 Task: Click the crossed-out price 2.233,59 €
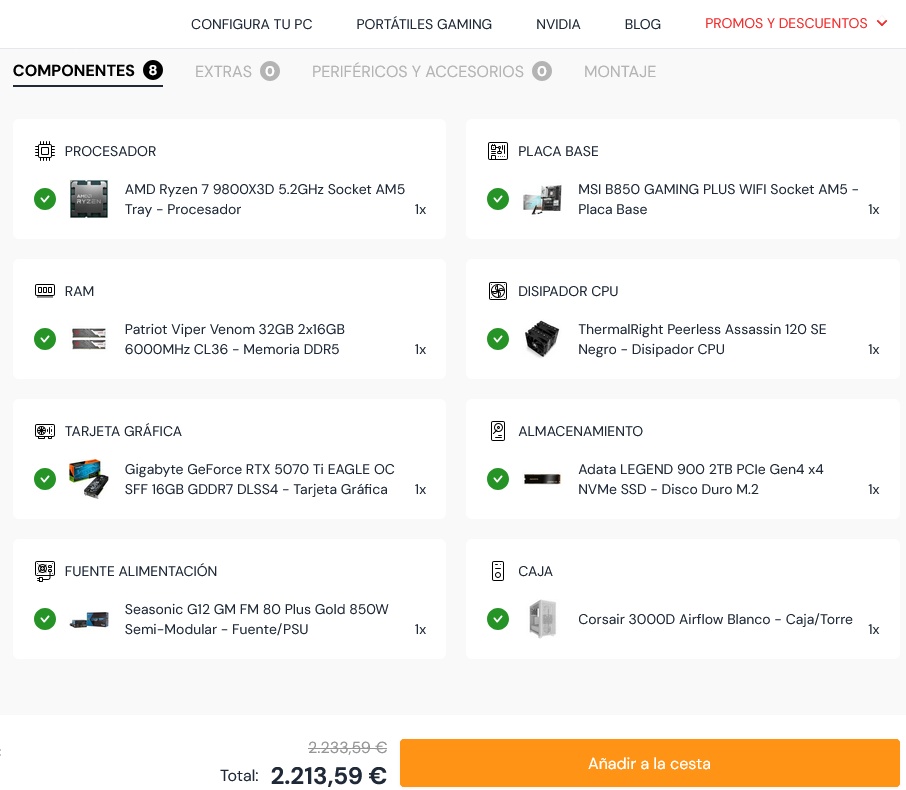pyautogui.click(x=347, y=748)
